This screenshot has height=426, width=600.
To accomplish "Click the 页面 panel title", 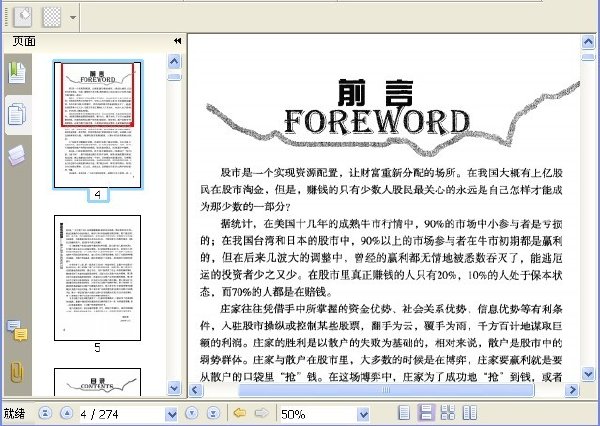I will click(24, 41).
